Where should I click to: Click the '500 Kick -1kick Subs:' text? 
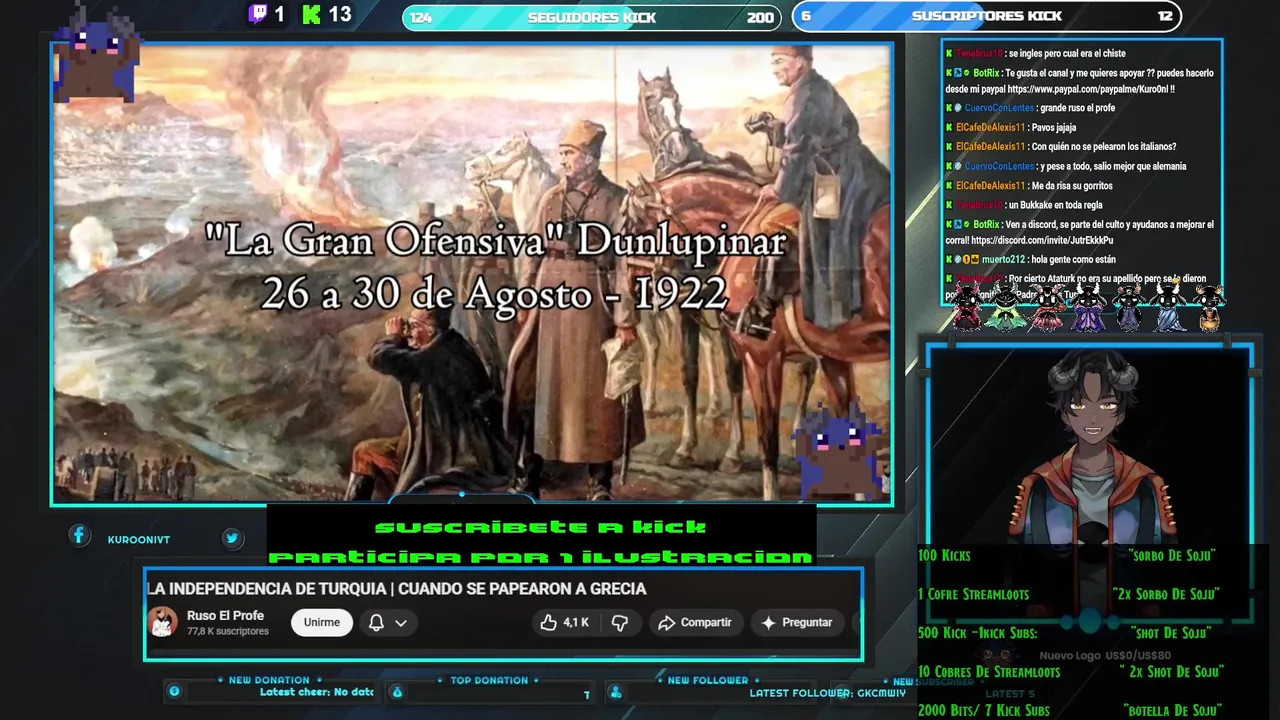point(977,633)
